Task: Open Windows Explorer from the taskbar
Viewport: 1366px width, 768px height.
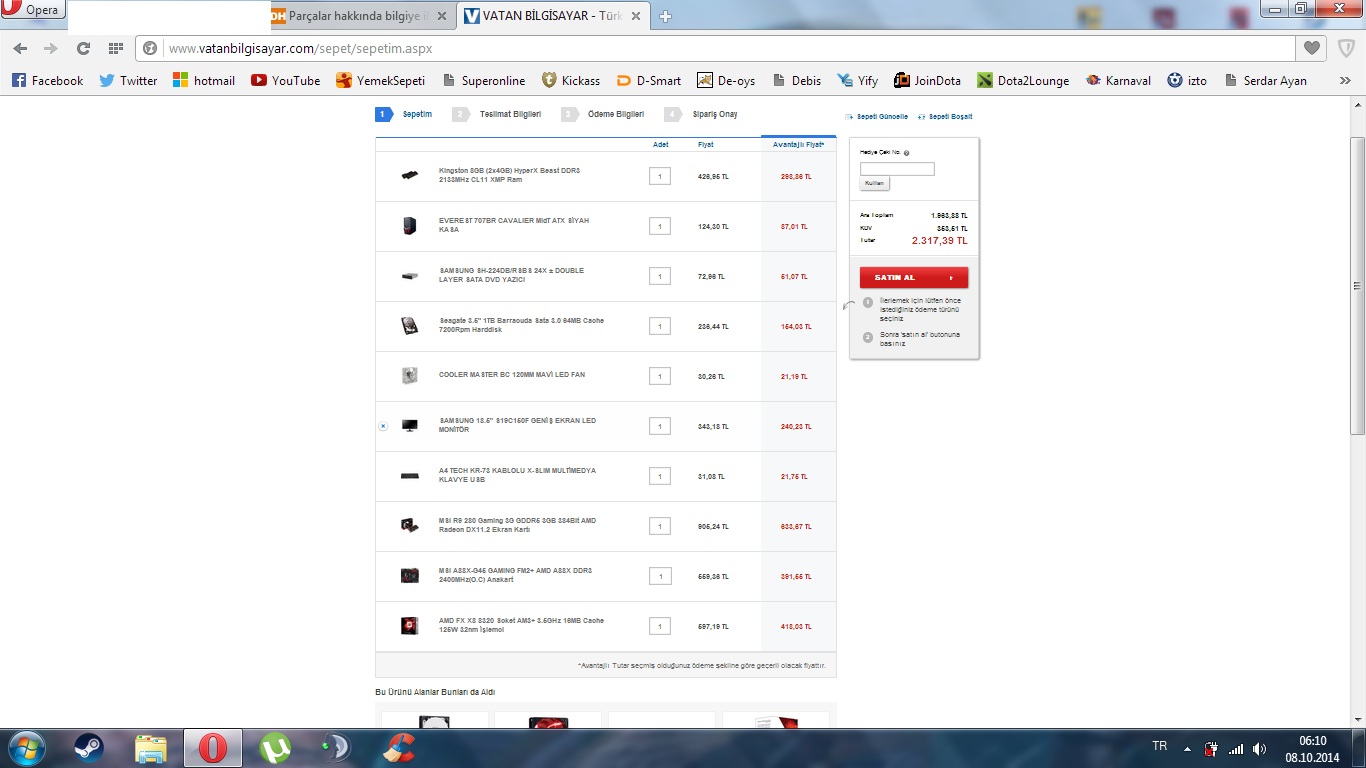Action: (x=151, y=747)
